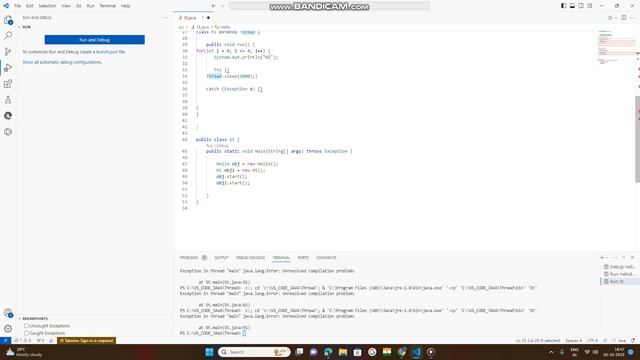Image resolution: width=640 pixels, height=360 pixels.
Task: Close the unsaved St.java tab dot
Action: (x=208, y=18)
